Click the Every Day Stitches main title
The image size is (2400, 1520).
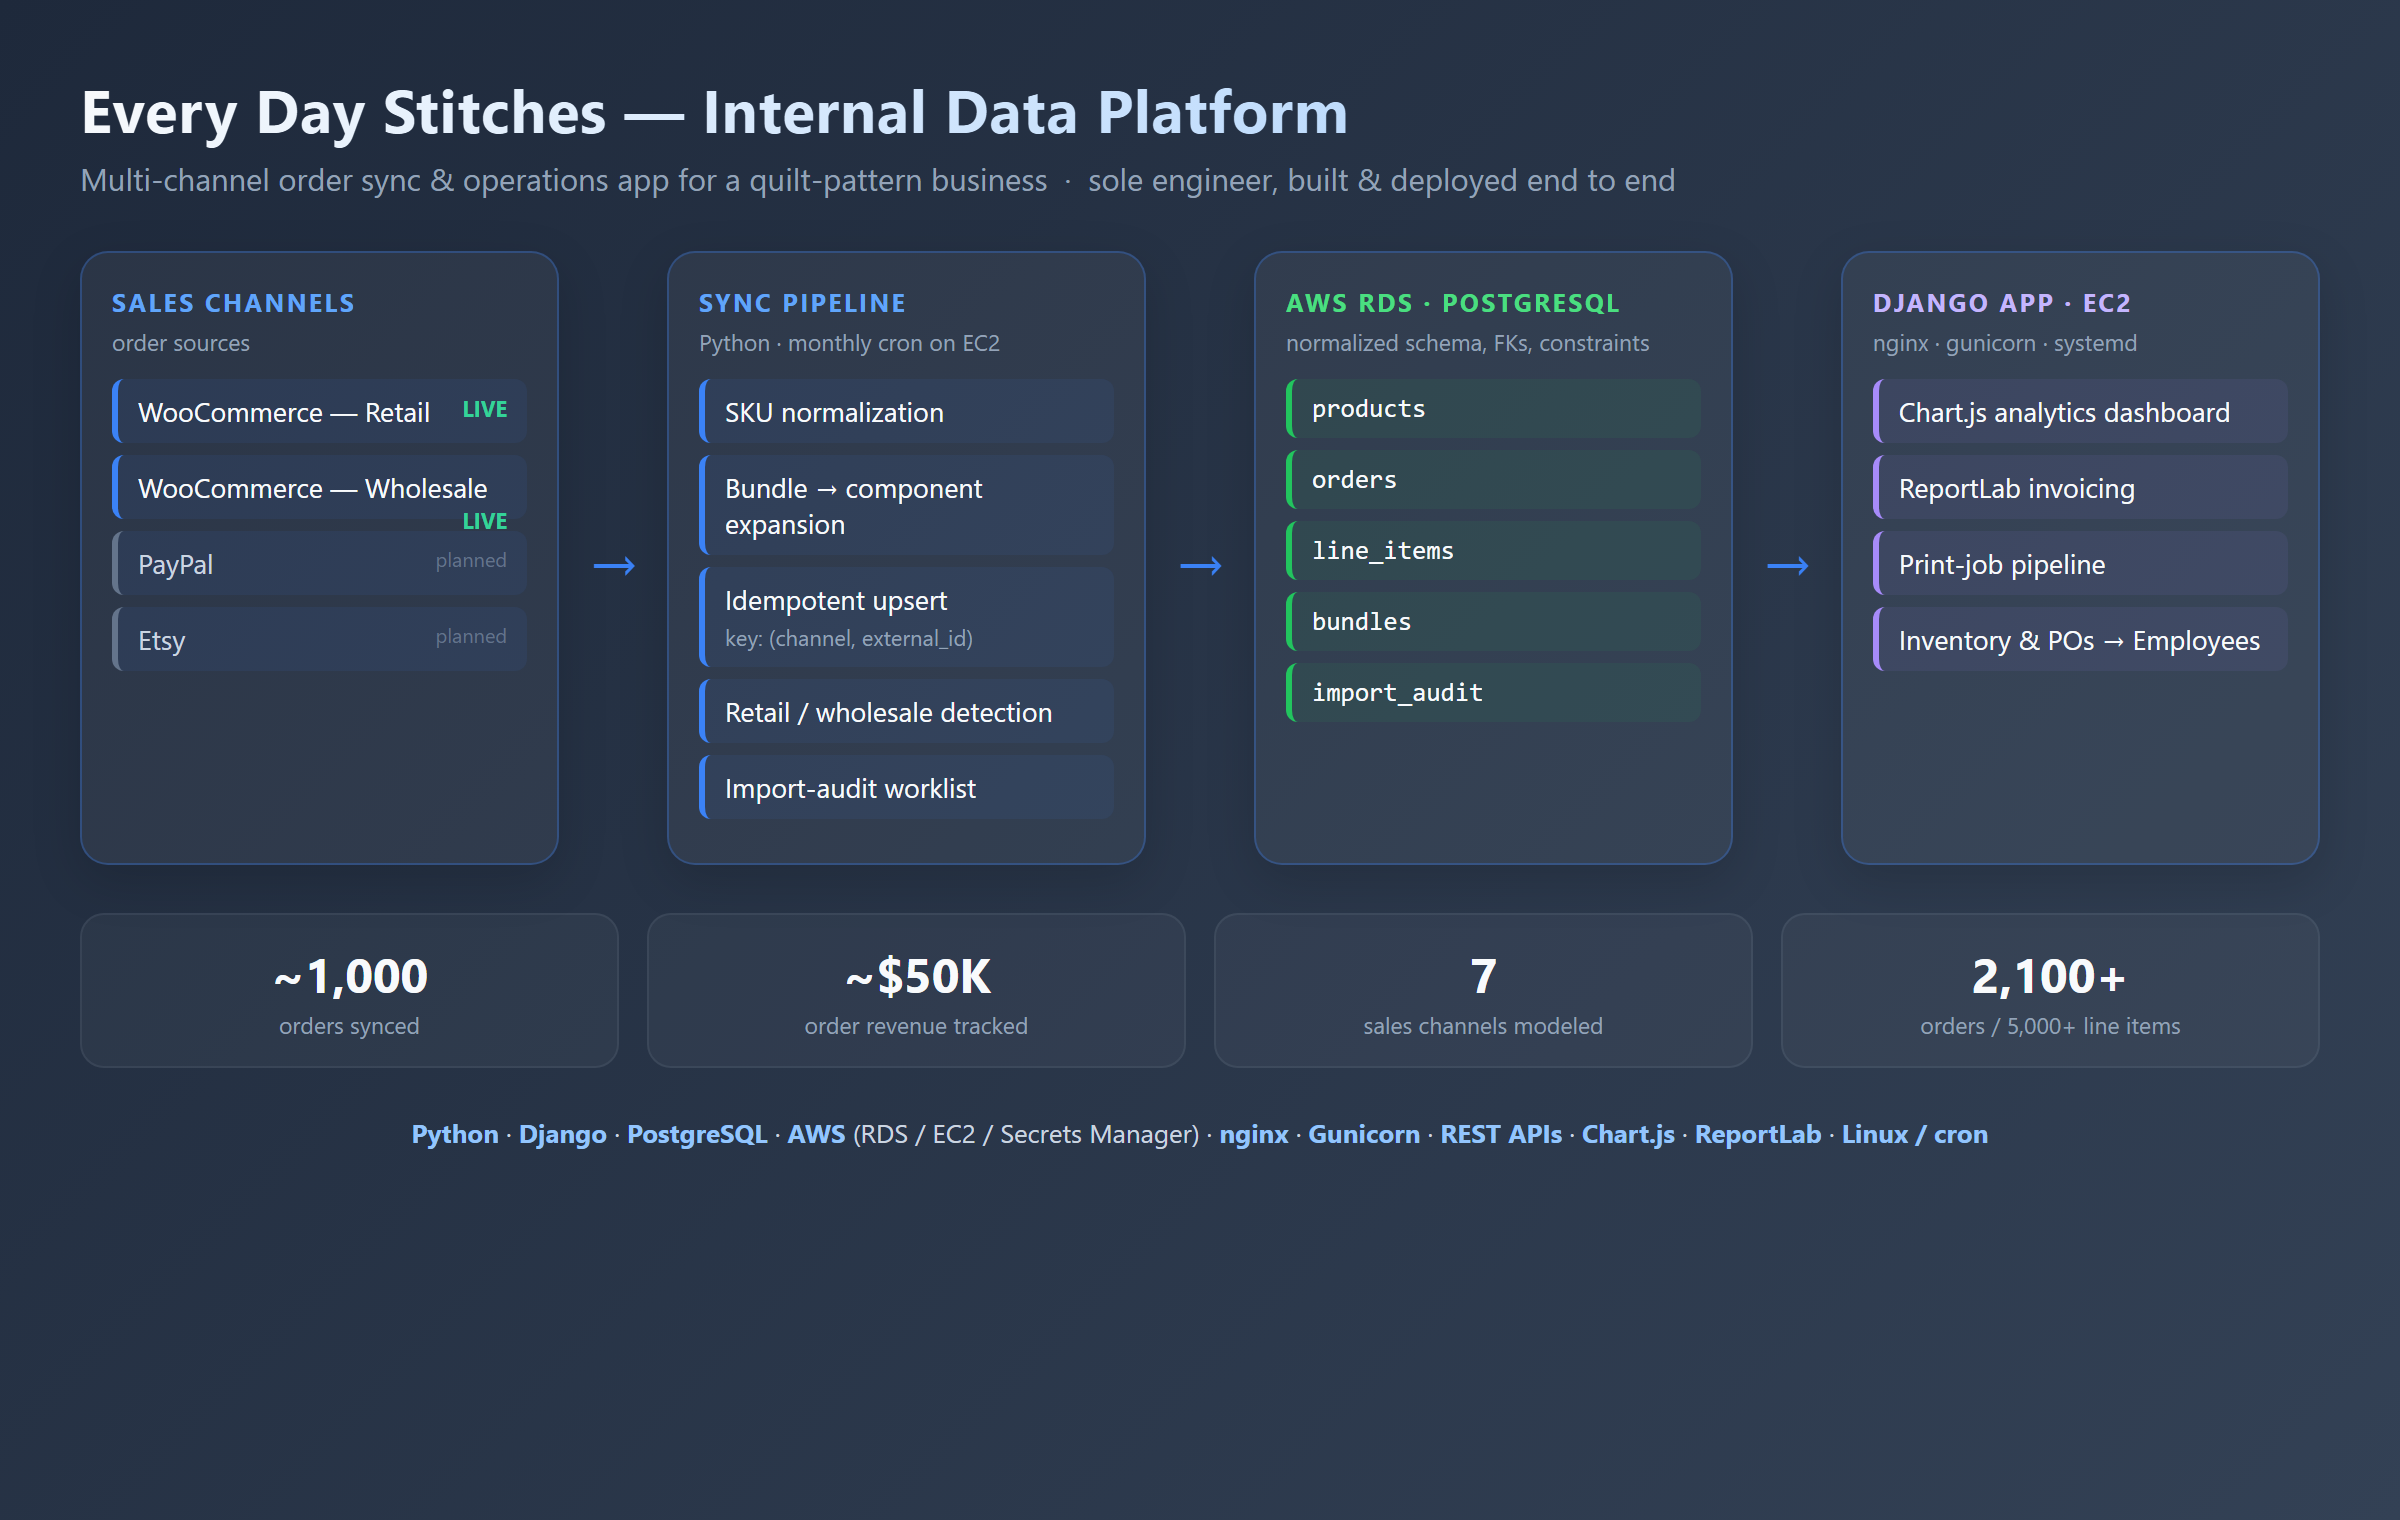[714, 112]
